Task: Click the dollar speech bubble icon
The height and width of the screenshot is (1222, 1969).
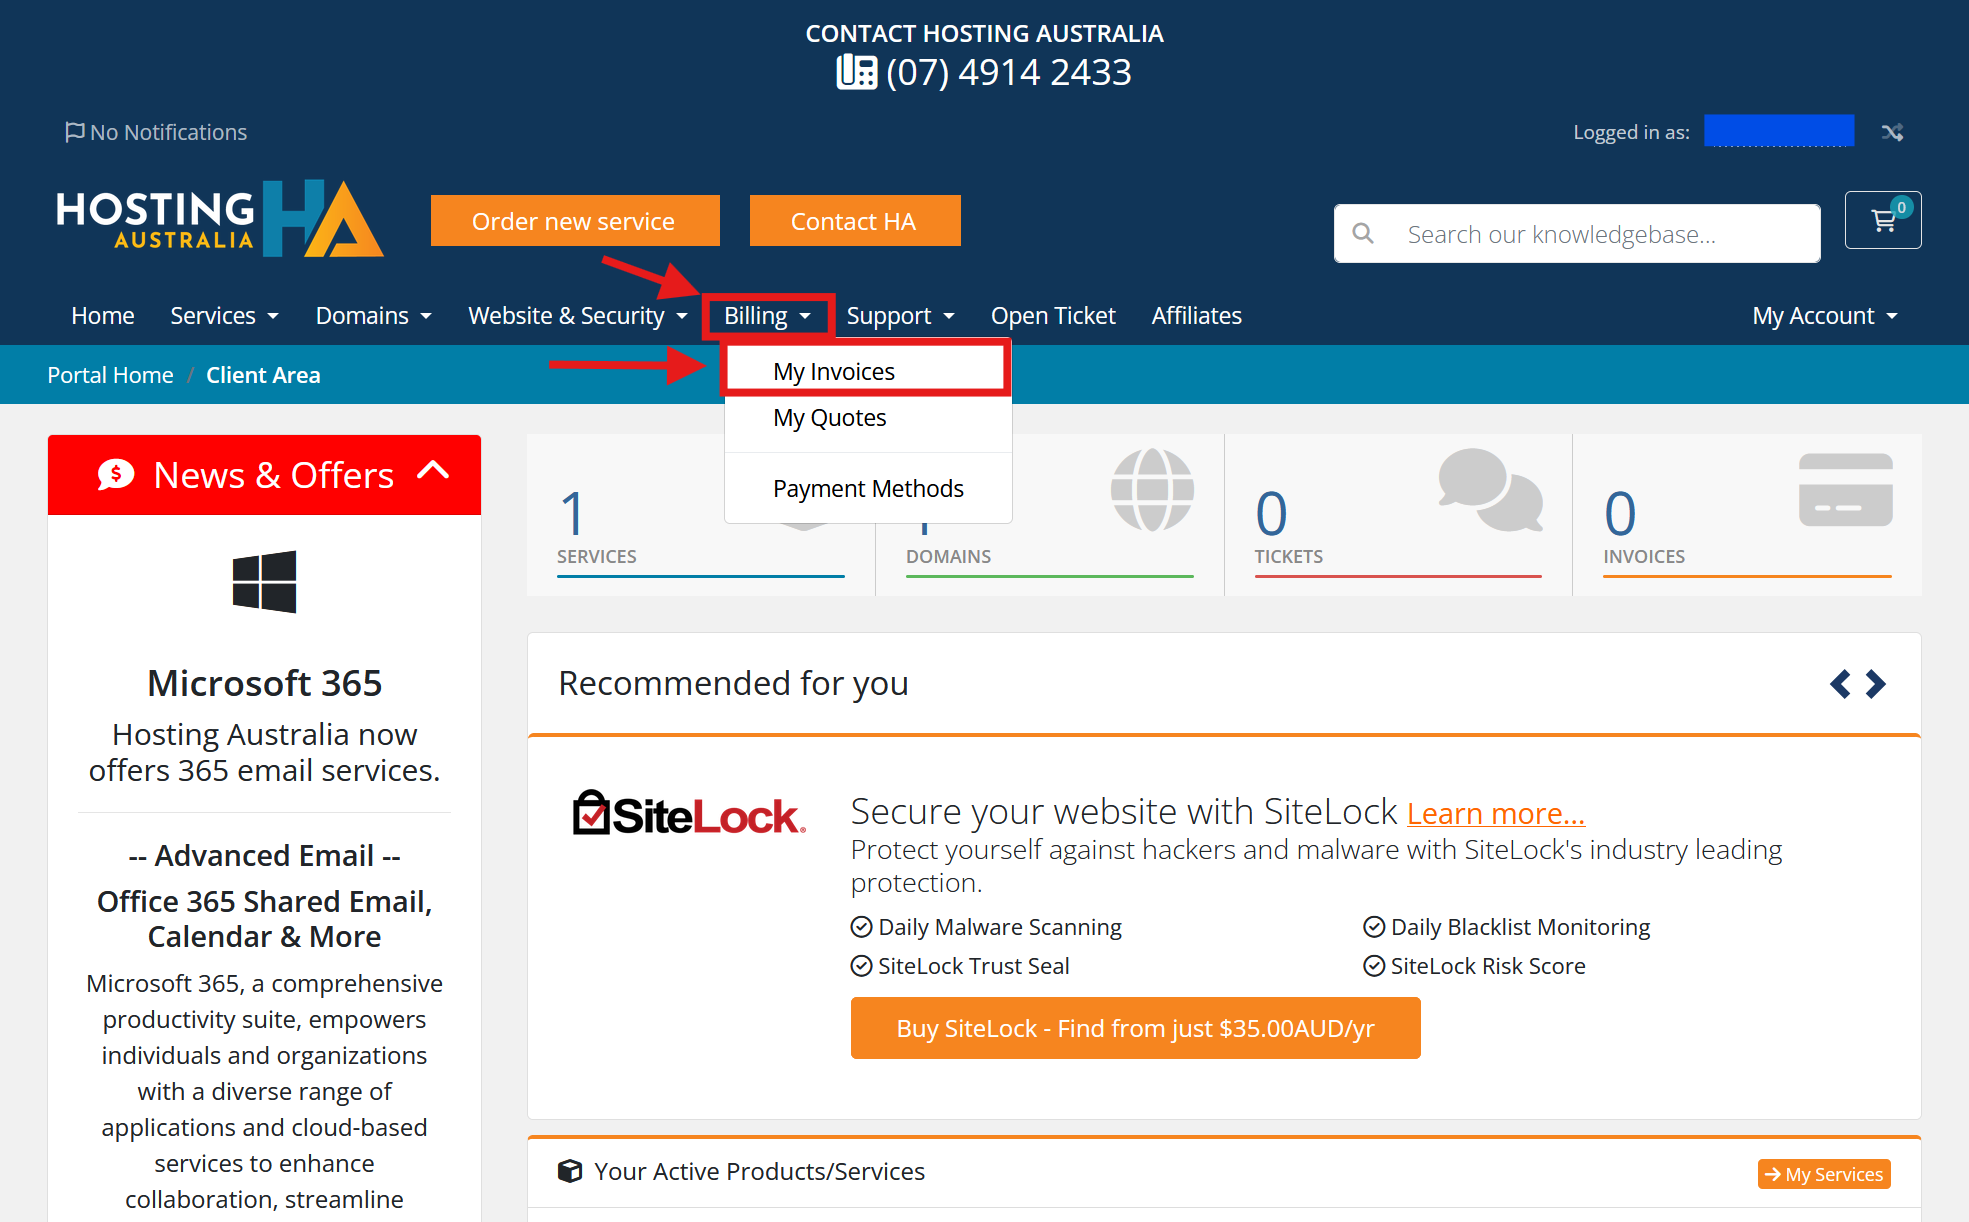Action: pyautogui.click(x=116, y=475)
